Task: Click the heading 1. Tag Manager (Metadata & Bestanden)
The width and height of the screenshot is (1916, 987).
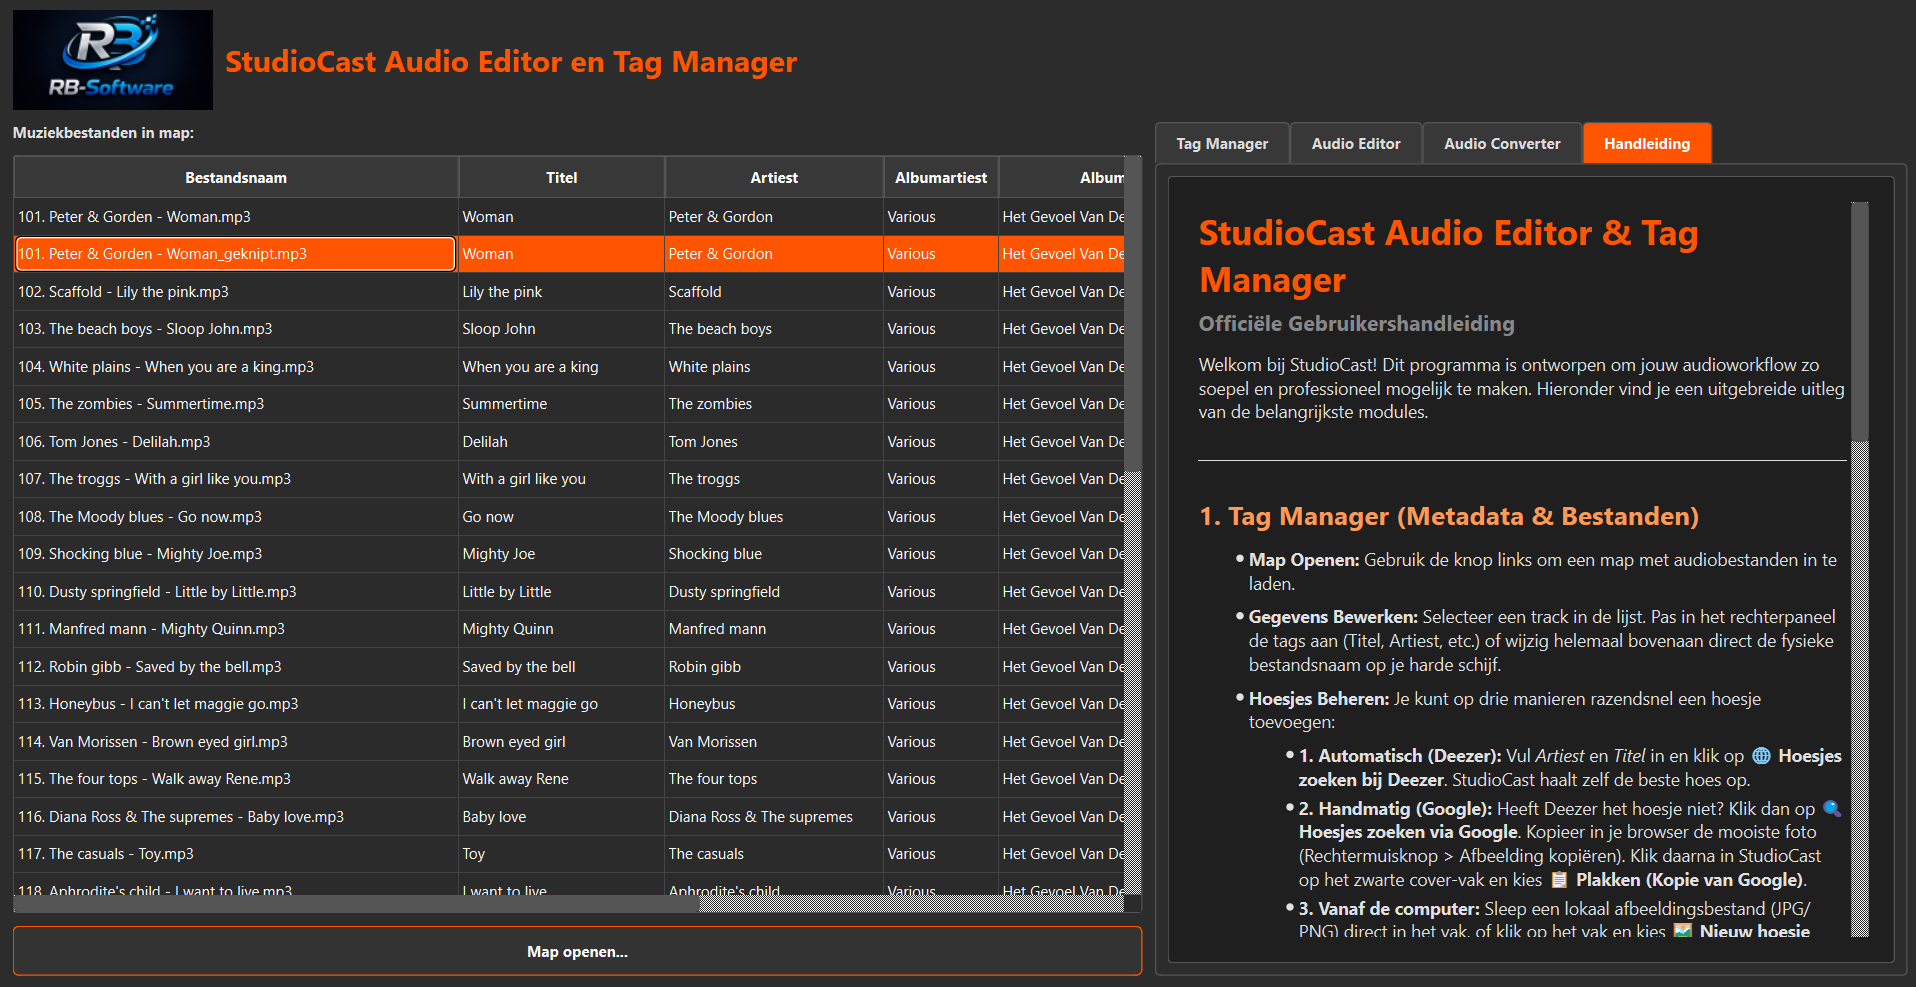Action: [1449, 516]
